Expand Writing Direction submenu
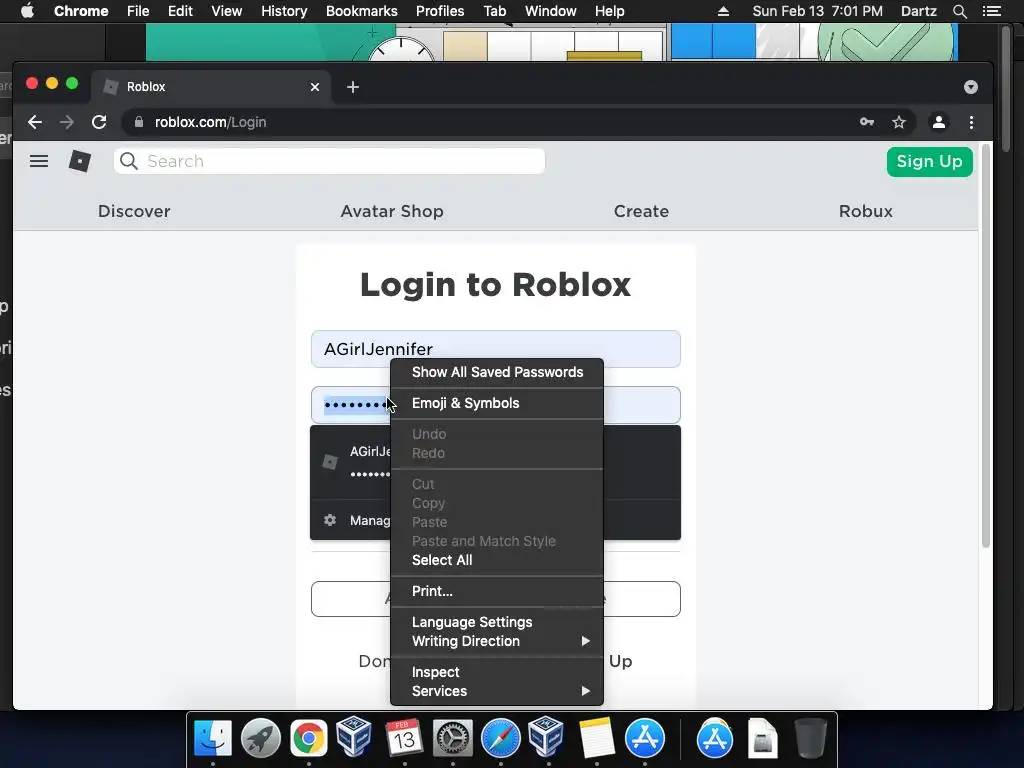This screenshot has height=768, width=1024. click(x=497, y=641)
